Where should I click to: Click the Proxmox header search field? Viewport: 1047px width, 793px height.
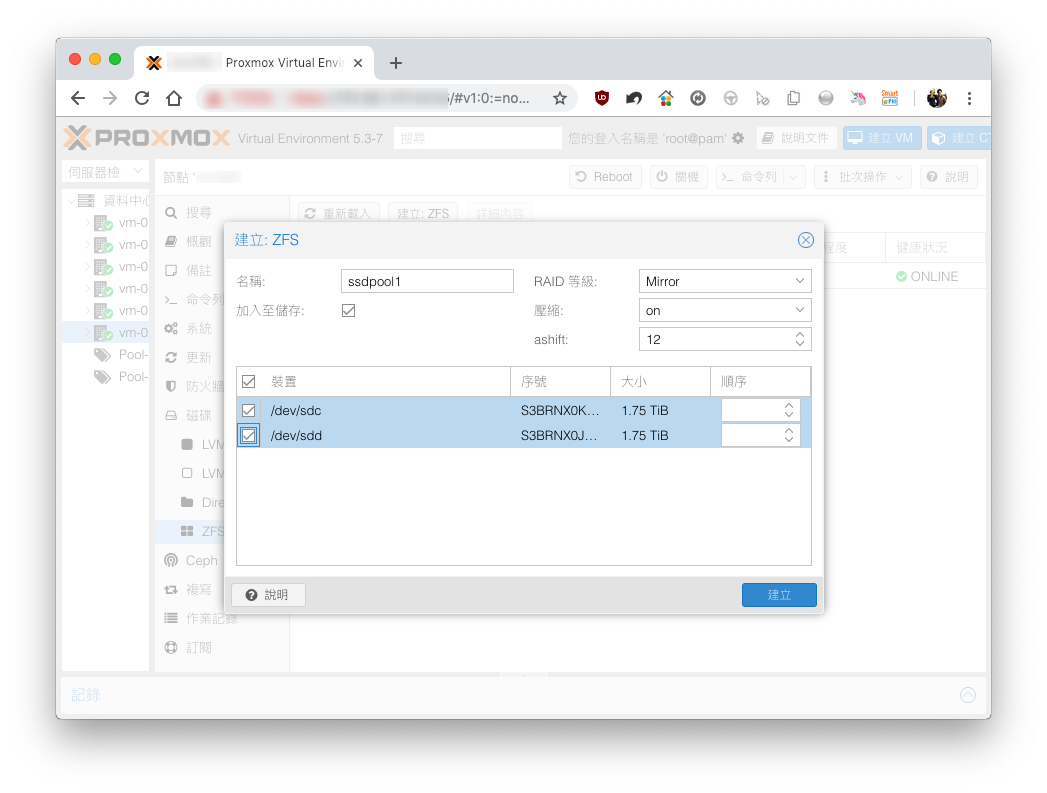tap(477, 138)
